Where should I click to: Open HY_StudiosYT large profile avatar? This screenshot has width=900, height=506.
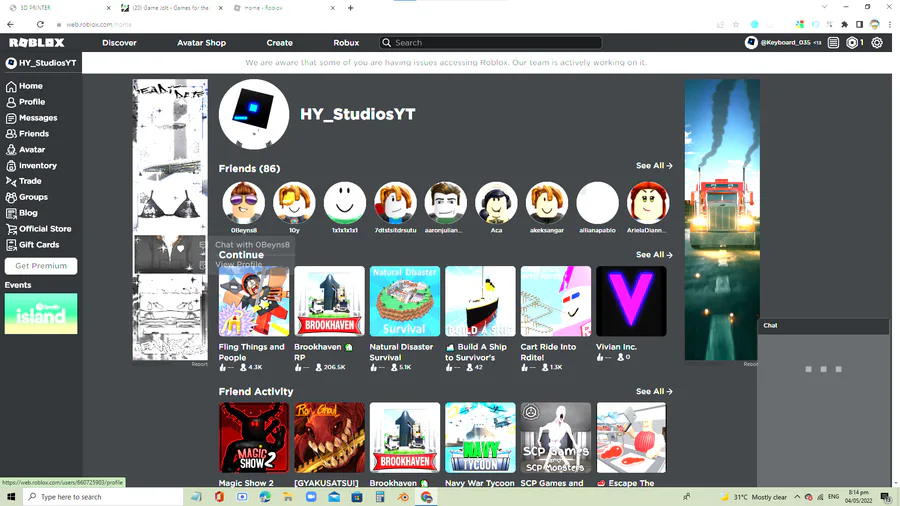[254, 114]
